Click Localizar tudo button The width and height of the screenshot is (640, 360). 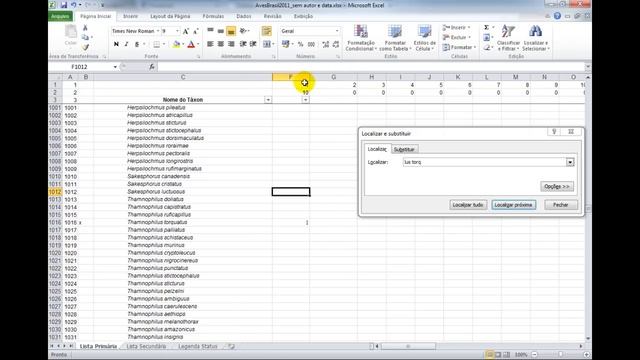point(468,204)
